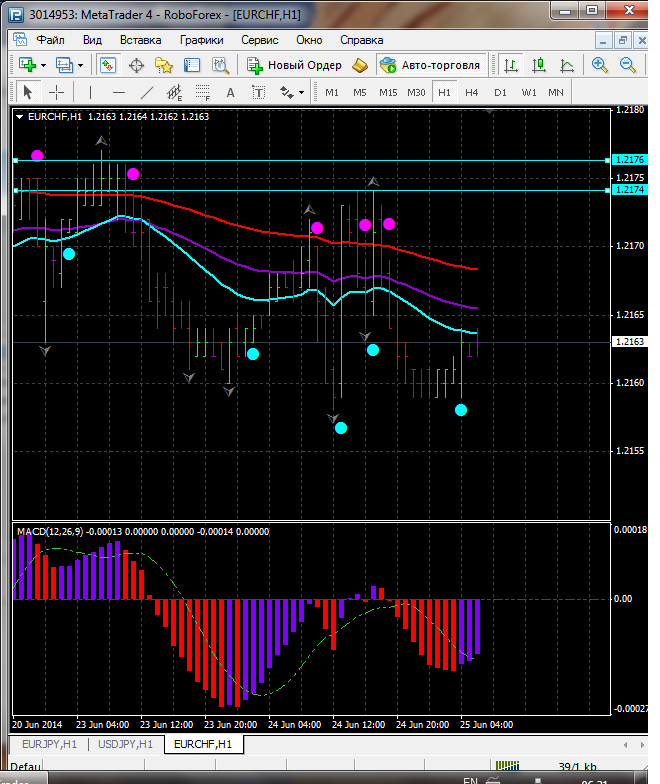Click the zoom out magnifier icon
The width and height of the screenshot is (660, 784).
[629, 65]
